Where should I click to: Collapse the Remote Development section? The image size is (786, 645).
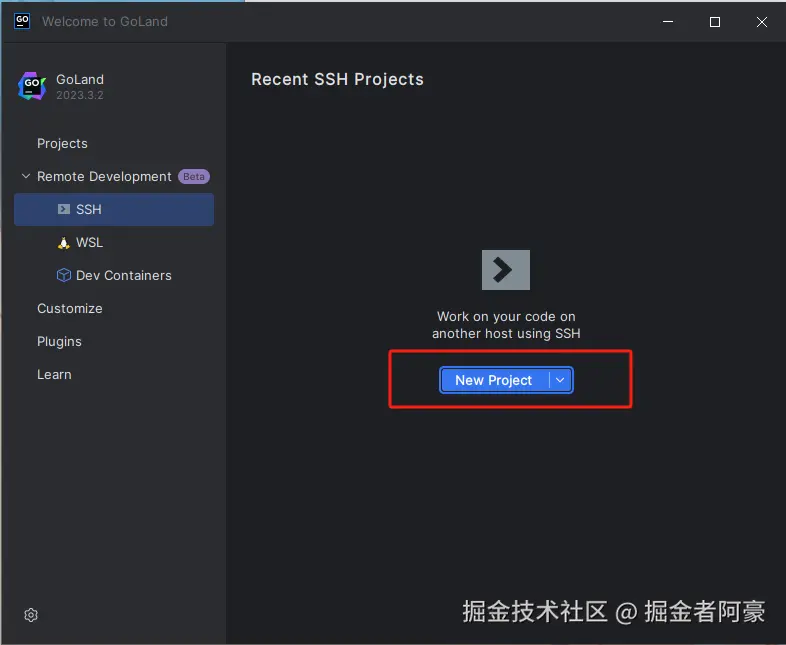tap(26, 176)
